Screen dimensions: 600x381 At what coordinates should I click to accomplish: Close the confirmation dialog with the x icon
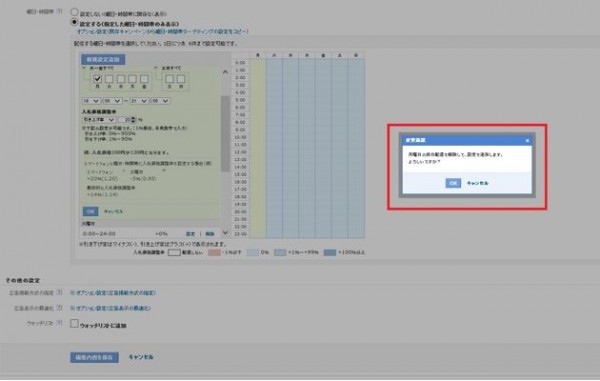tap(527, 140)
